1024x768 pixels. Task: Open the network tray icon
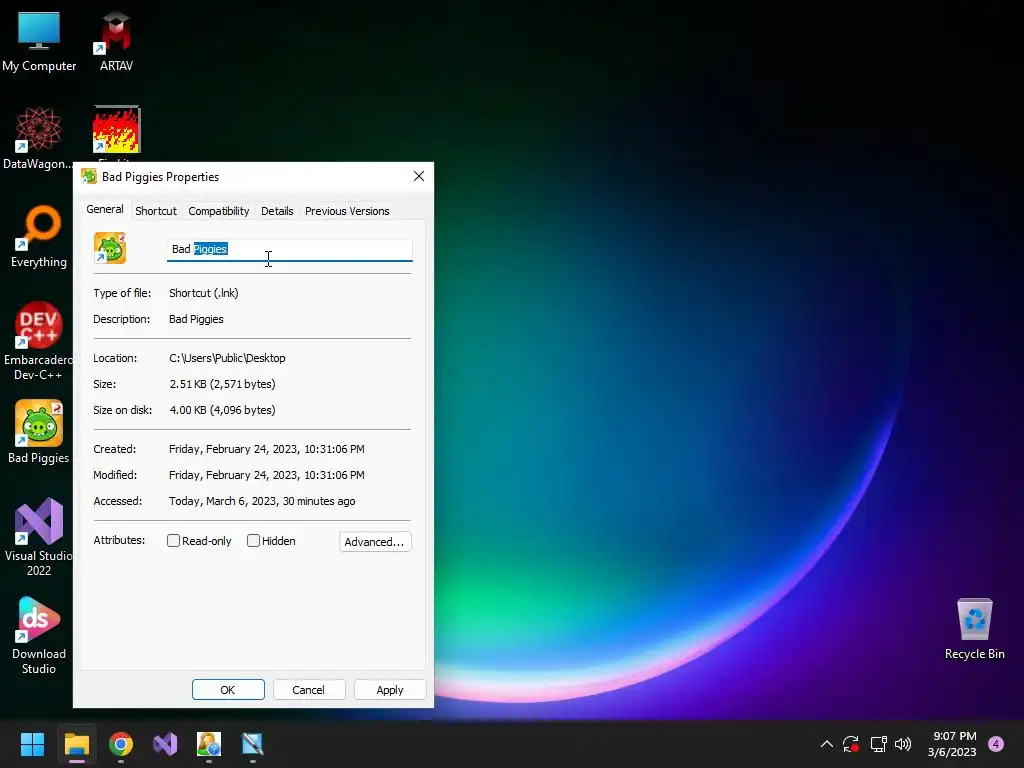pyautogui.click(x=878, y=744)
